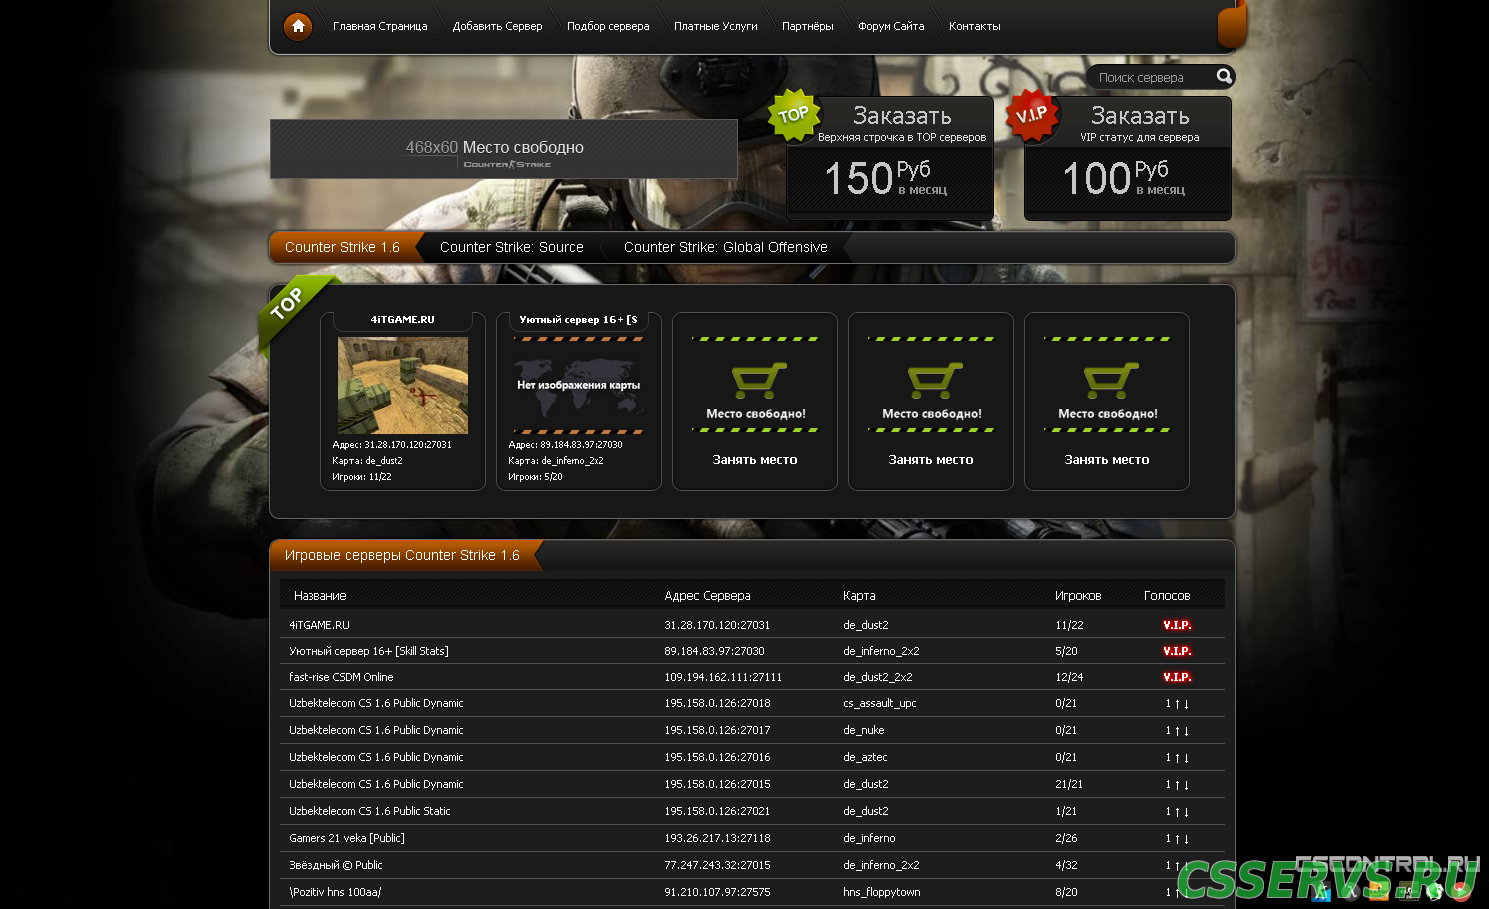Viewport: 1489px width, 909px height.
Task: Upvote the Gamers 21 veka server
Action: [x=1177, y=839]
